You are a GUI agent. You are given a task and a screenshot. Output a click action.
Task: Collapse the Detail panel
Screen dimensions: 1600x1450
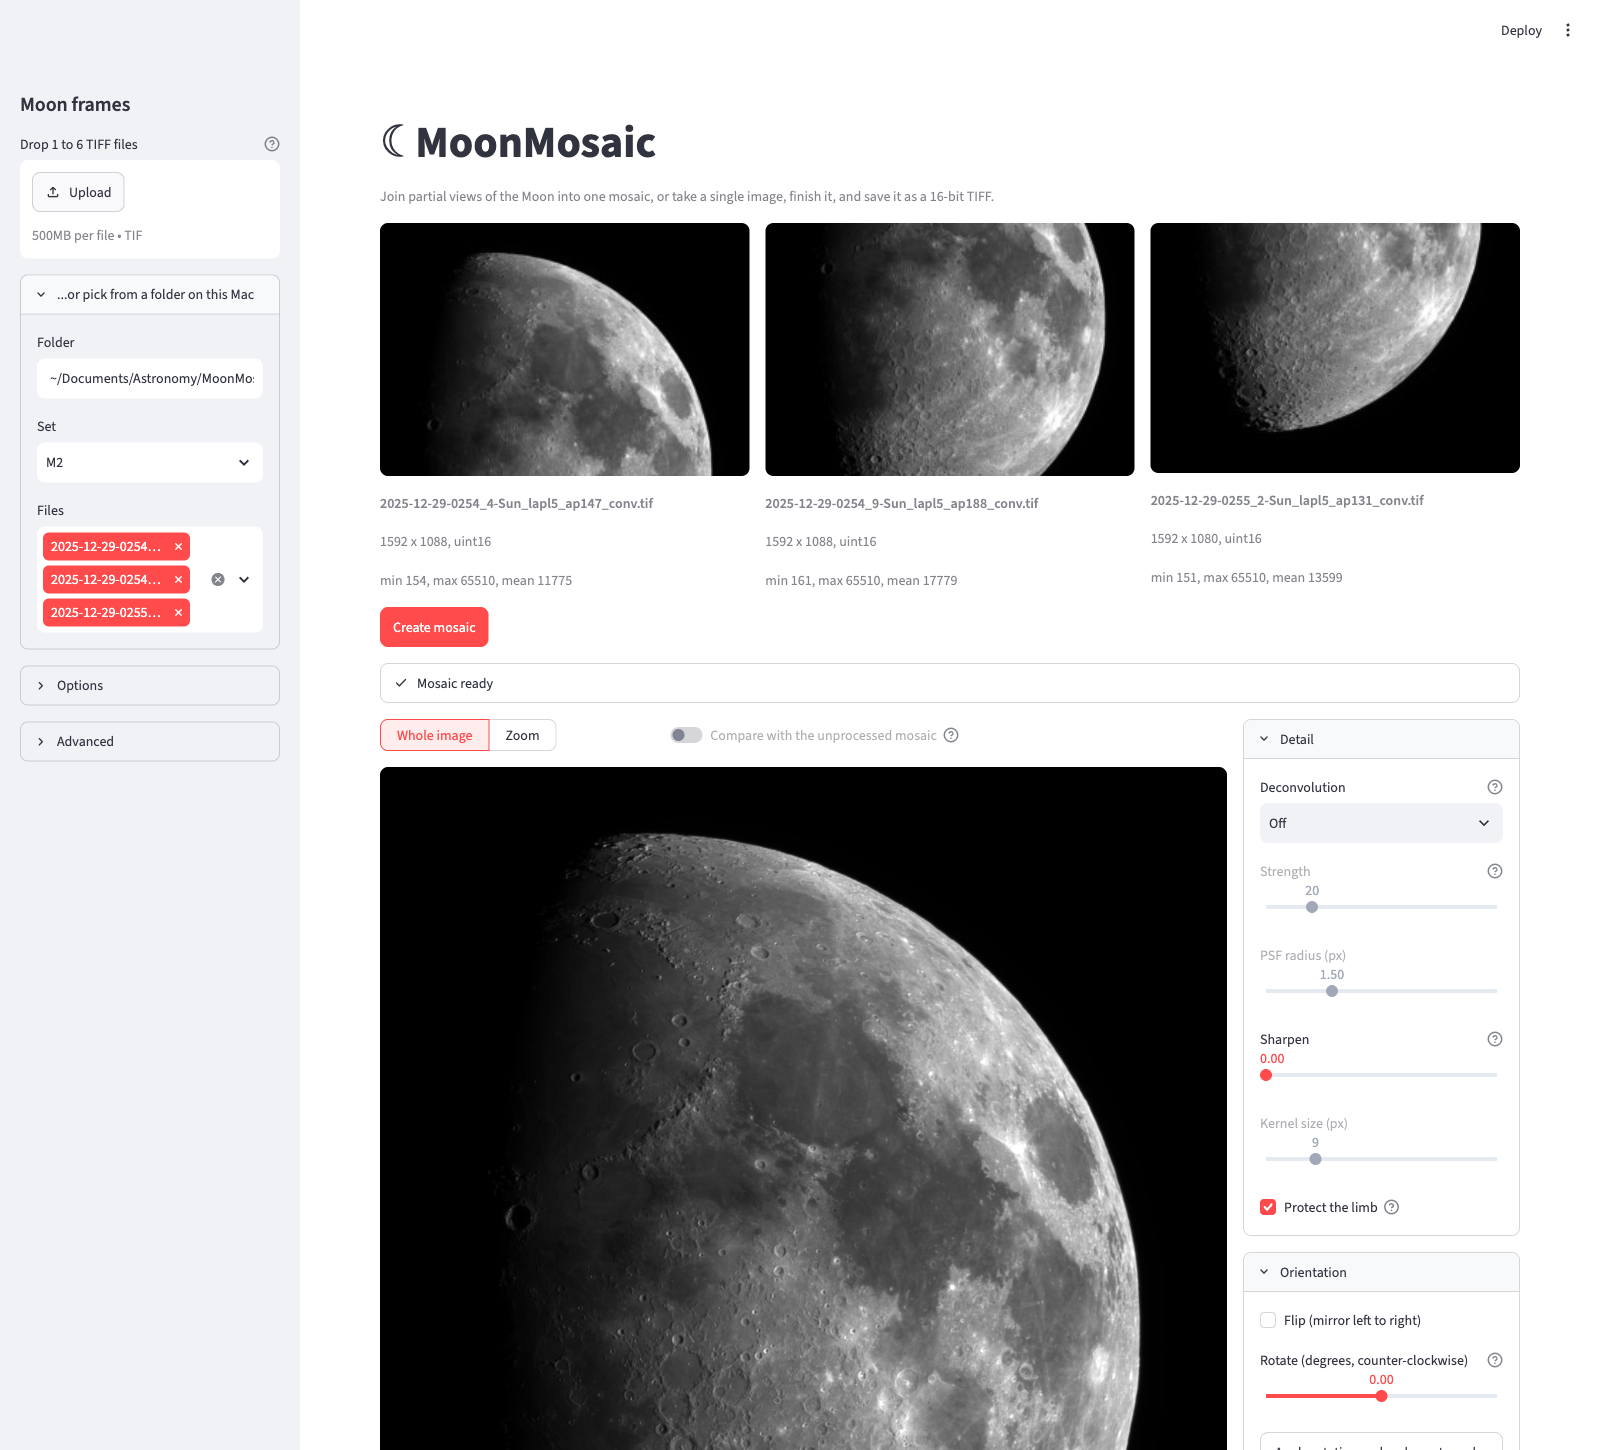(1381, 739)
